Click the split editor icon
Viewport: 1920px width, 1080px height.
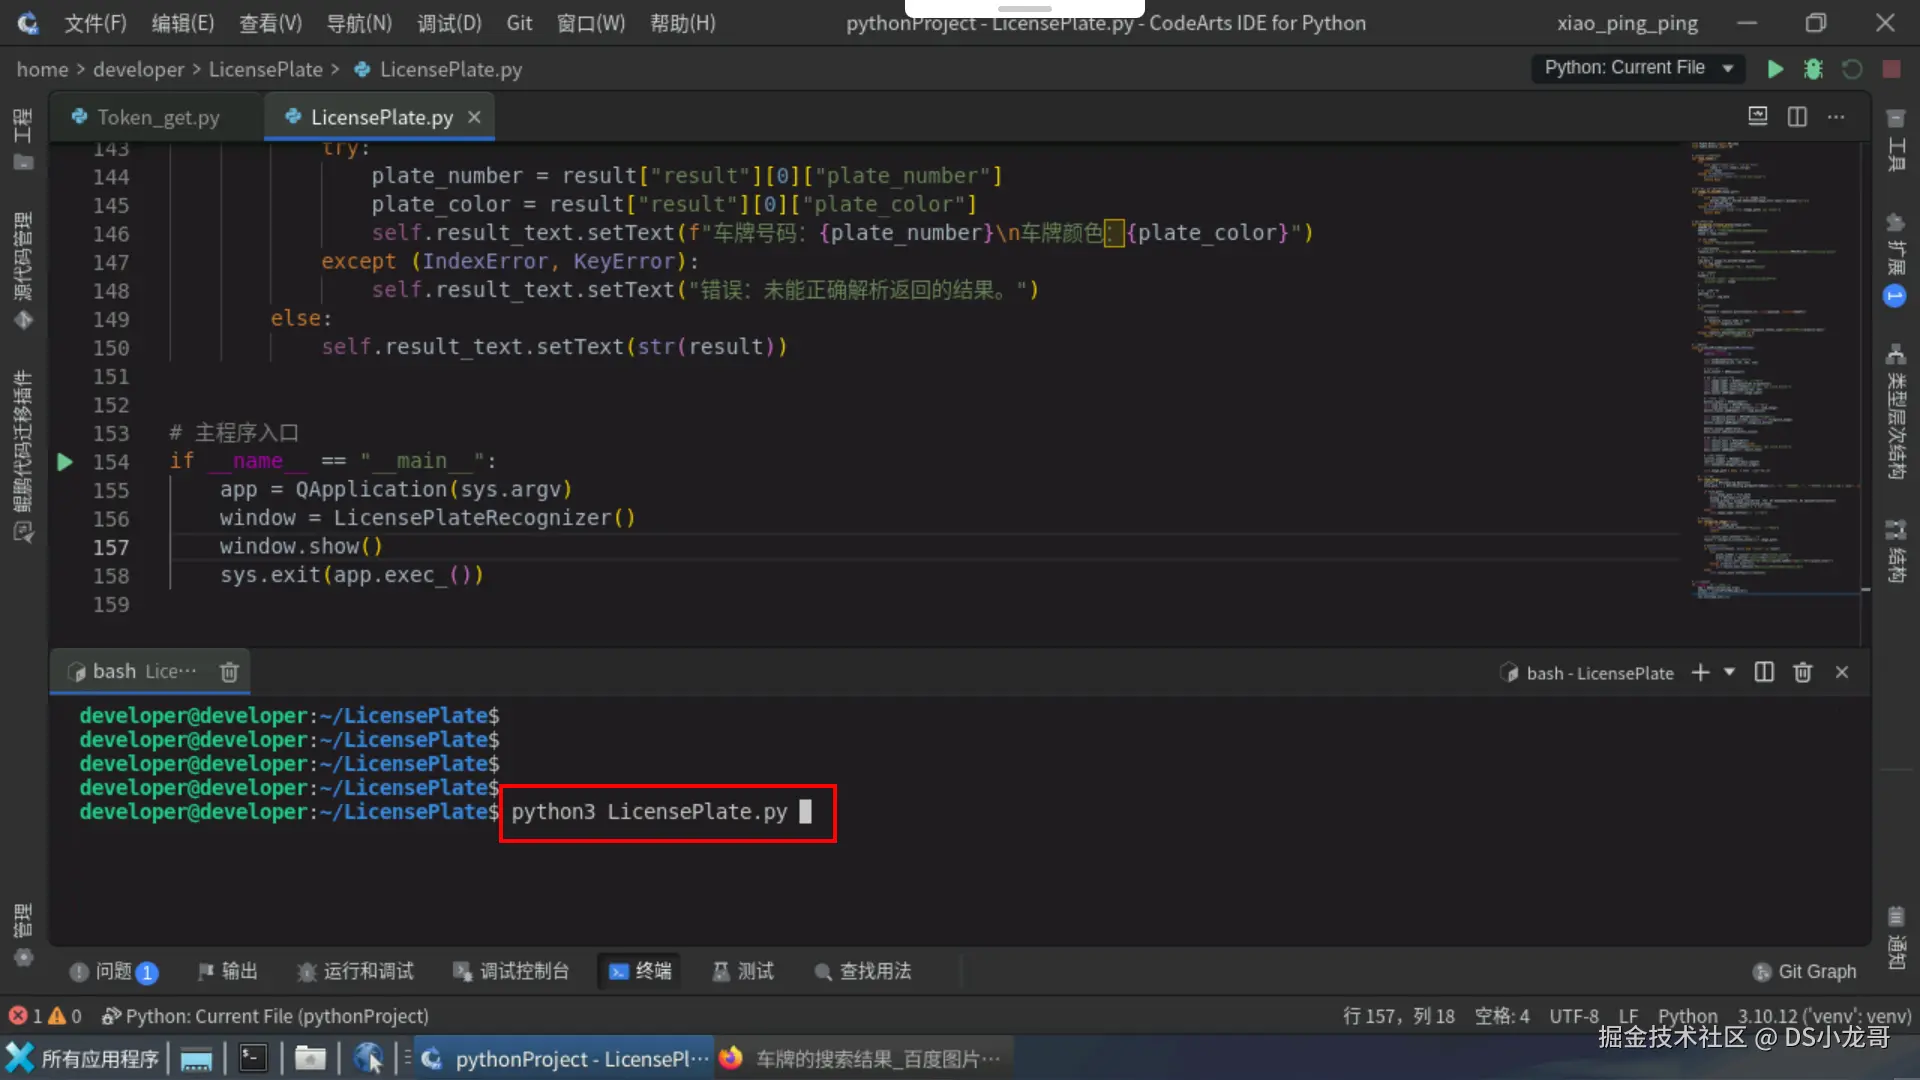(1797, 117)
